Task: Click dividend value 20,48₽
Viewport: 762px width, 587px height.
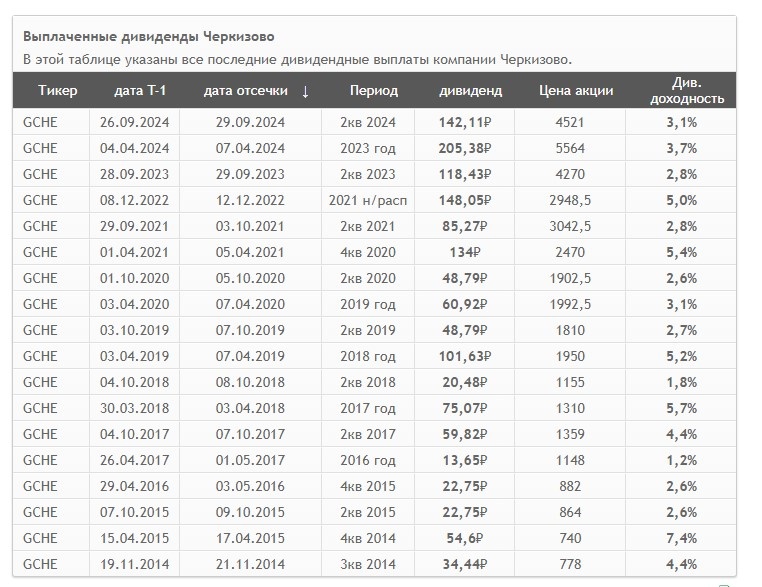Action: click(465, 382)
